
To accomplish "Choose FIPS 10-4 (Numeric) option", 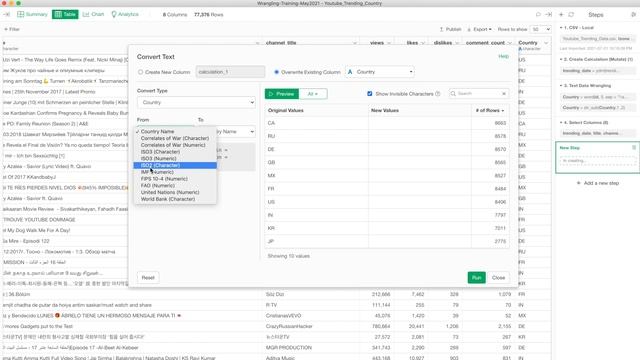I will click(x=175, y=179).
